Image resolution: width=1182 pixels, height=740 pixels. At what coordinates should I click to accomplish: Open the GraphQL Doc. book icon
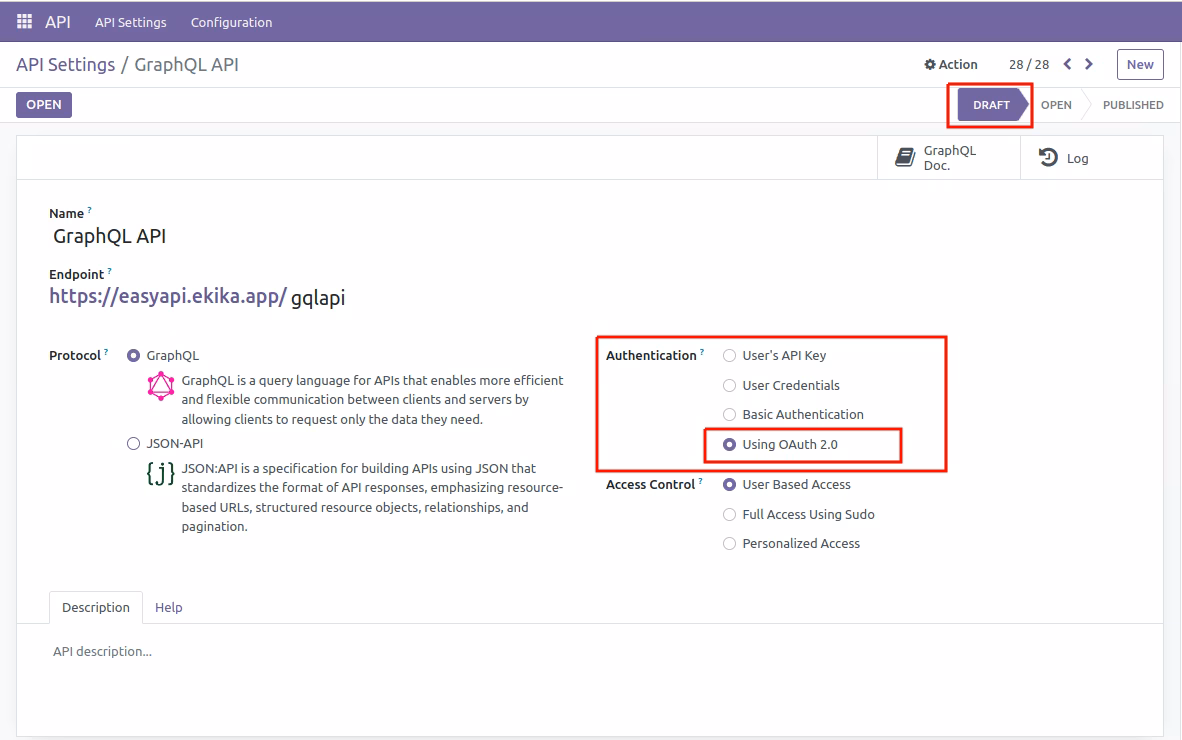(x=905, y=157)
